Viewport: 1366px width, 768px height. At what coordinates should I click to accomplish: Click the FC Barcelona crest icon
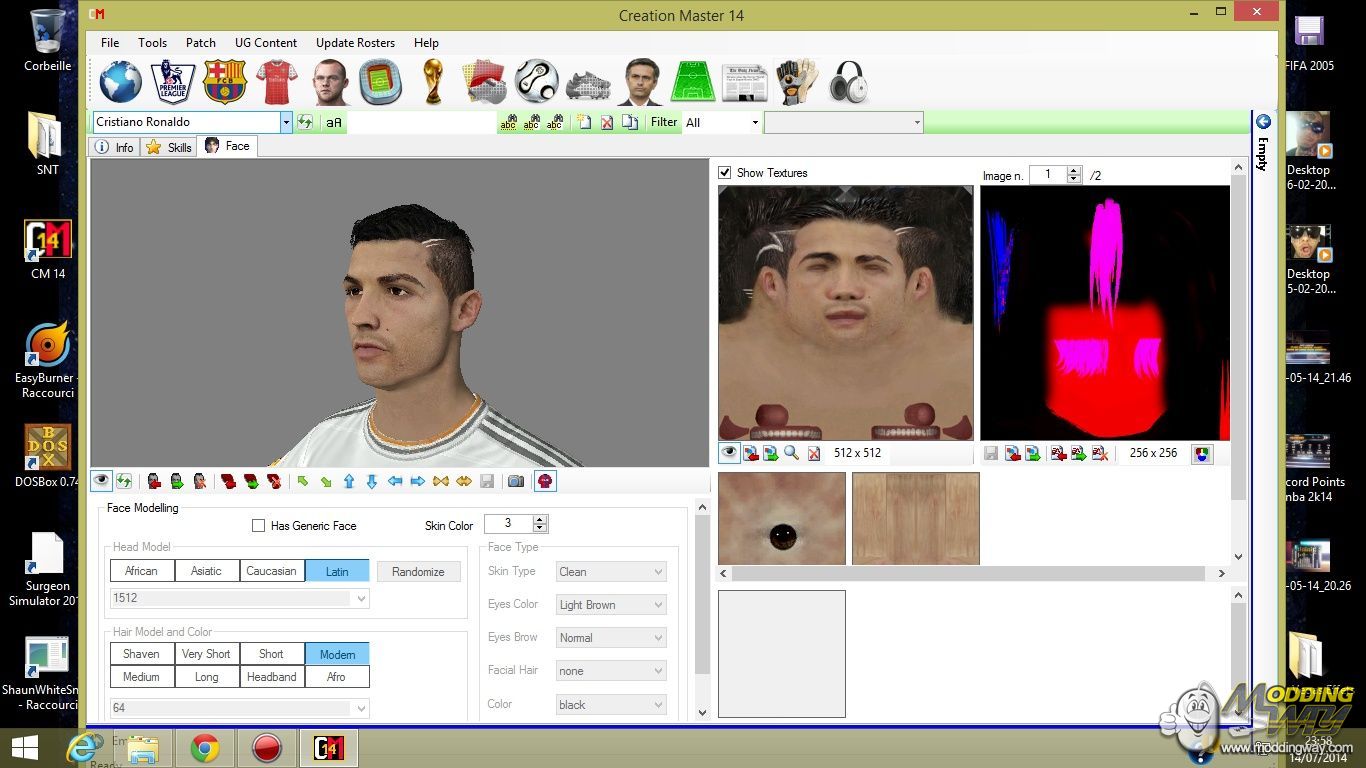[x=225, y=82]
